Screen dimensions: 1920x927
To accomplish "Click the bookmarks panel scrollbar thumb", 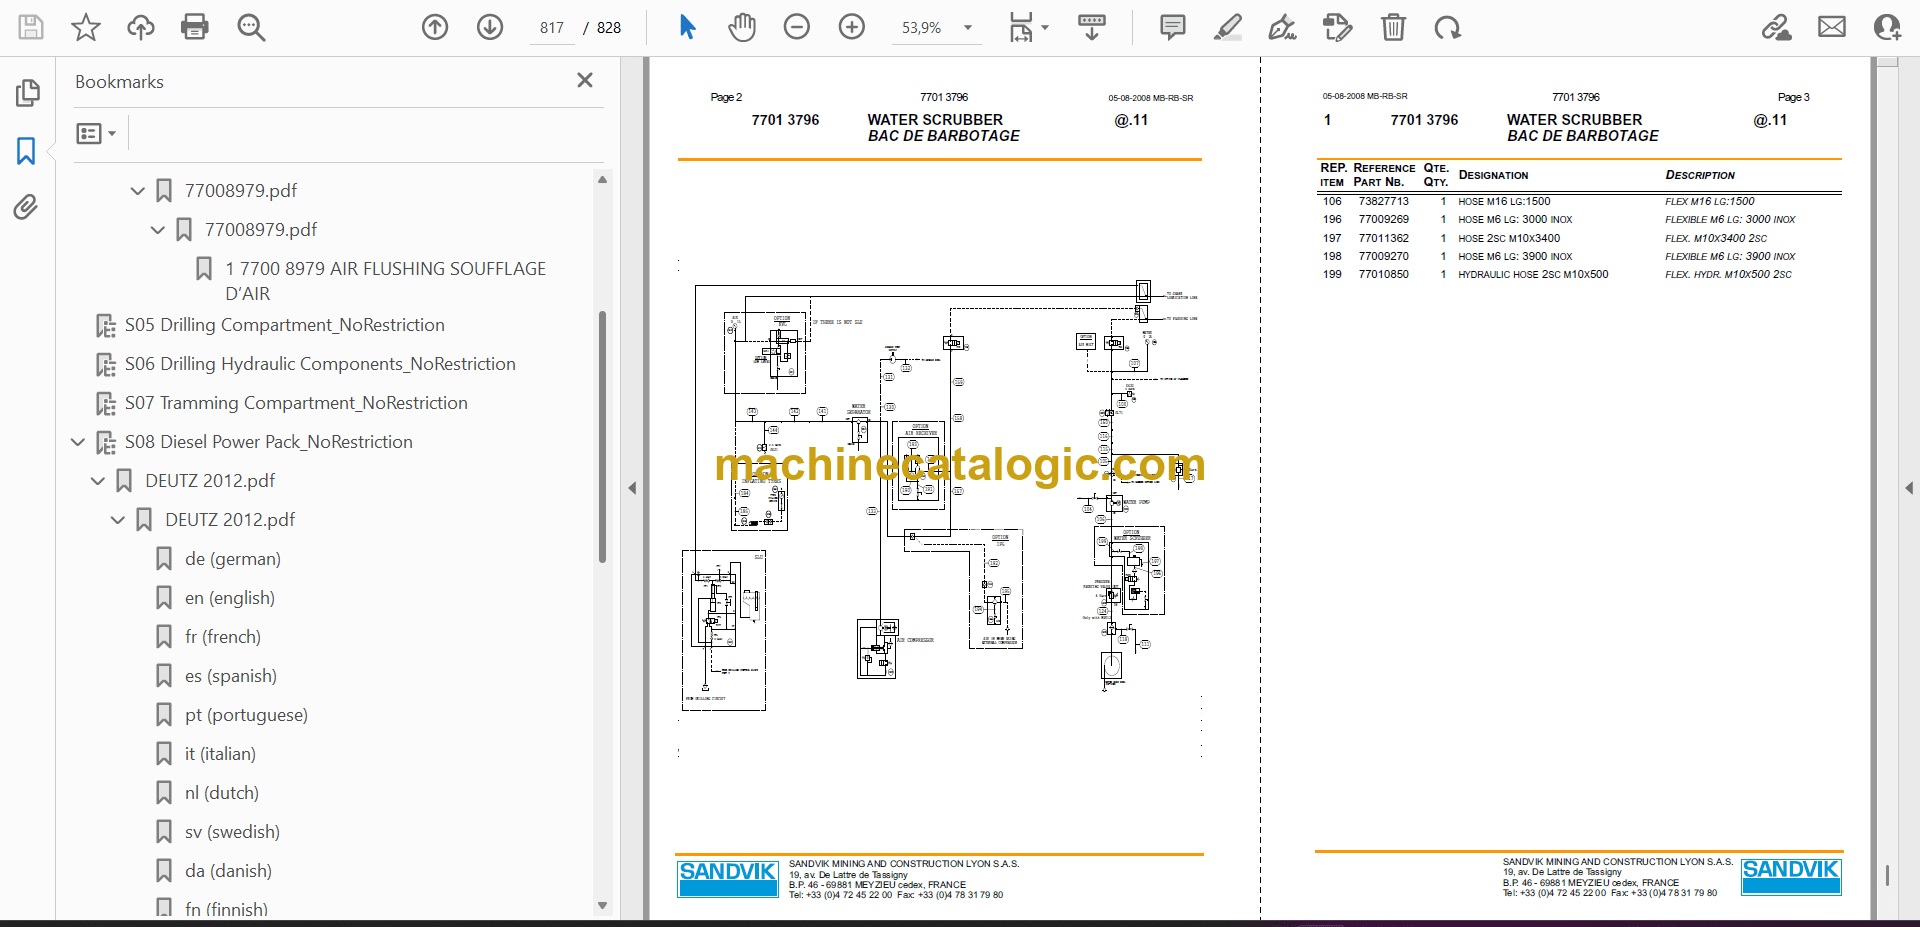I will (602, 437).
